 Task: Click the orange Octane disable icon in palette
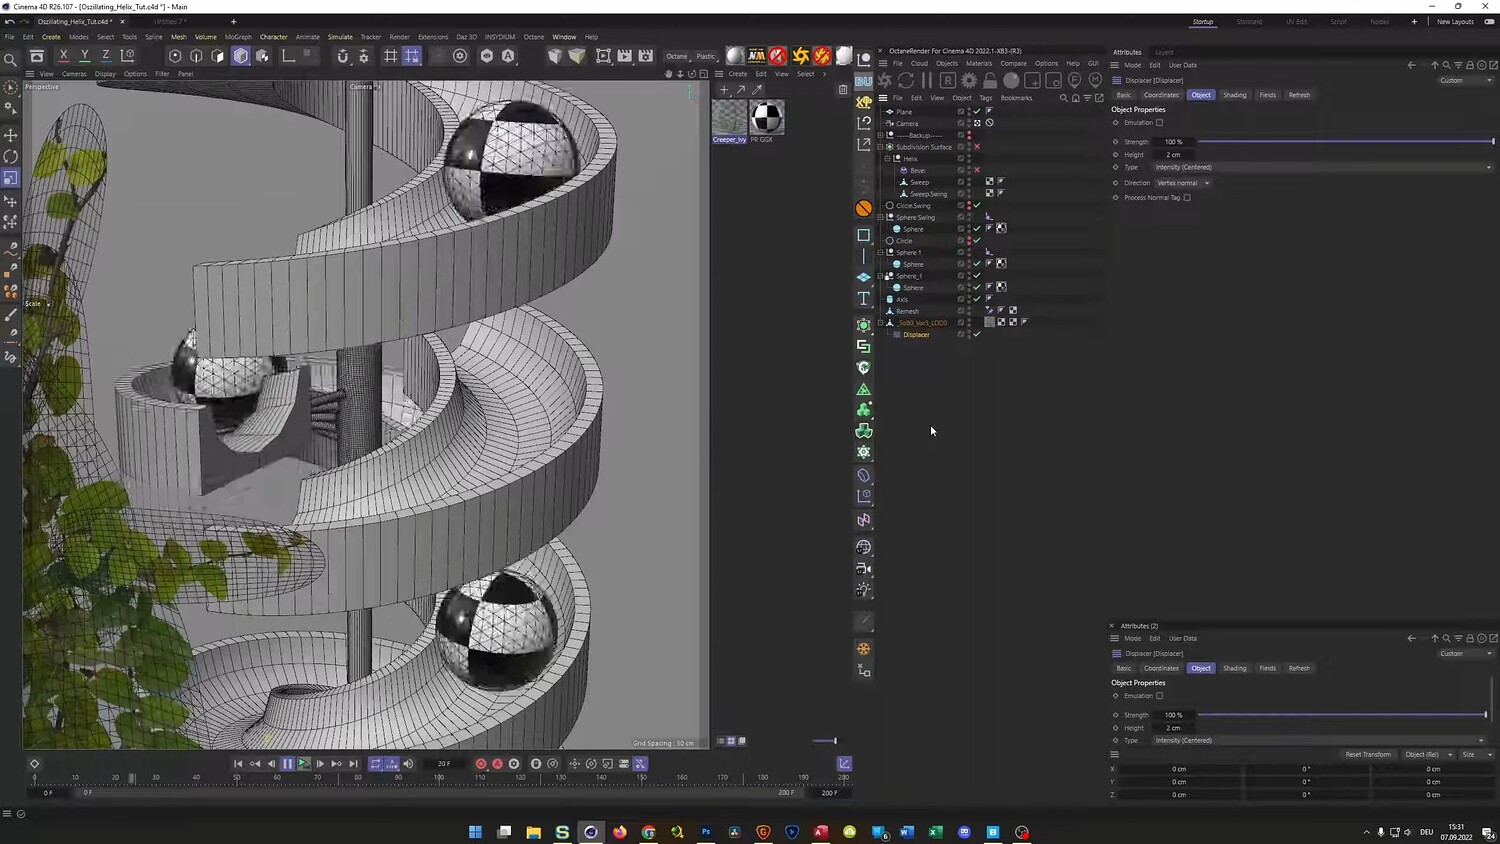[x=864, y=208]
